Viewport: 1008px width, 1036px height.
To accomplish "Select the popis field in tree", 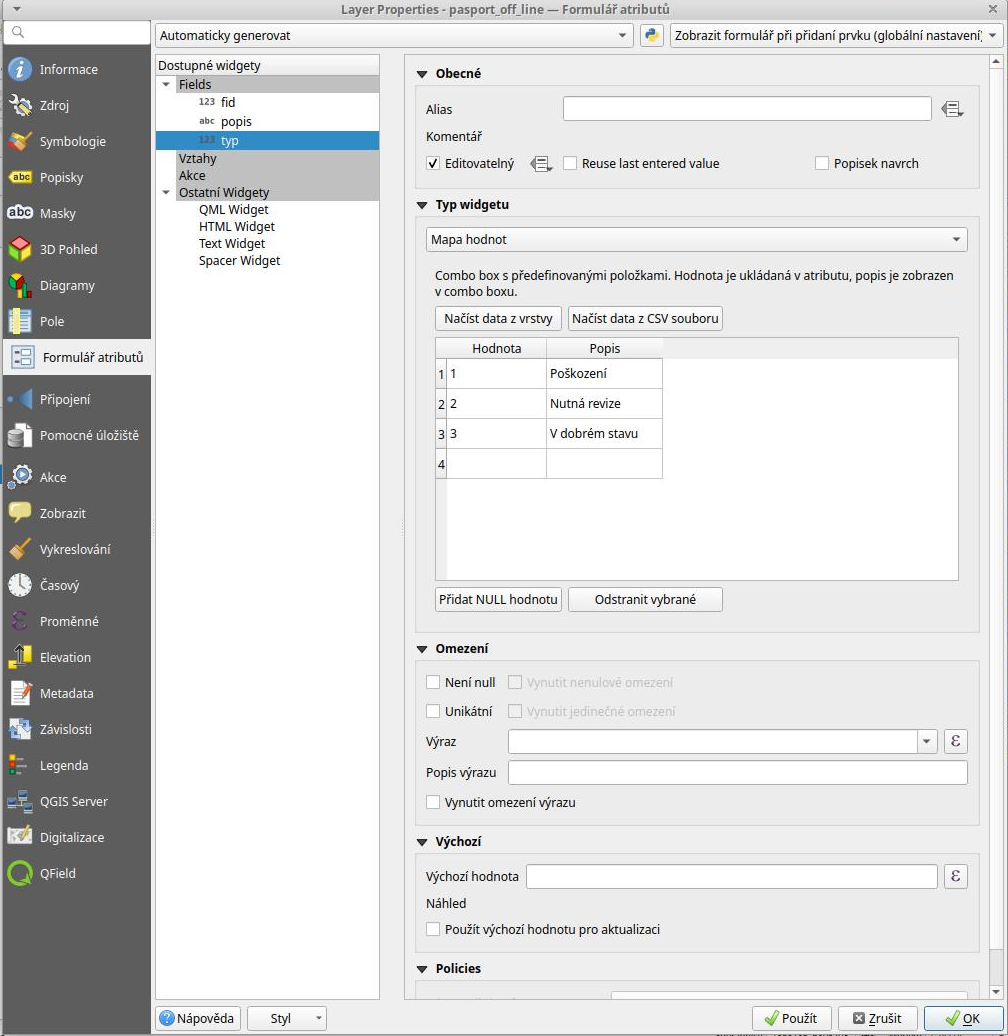I will [236, 121].
